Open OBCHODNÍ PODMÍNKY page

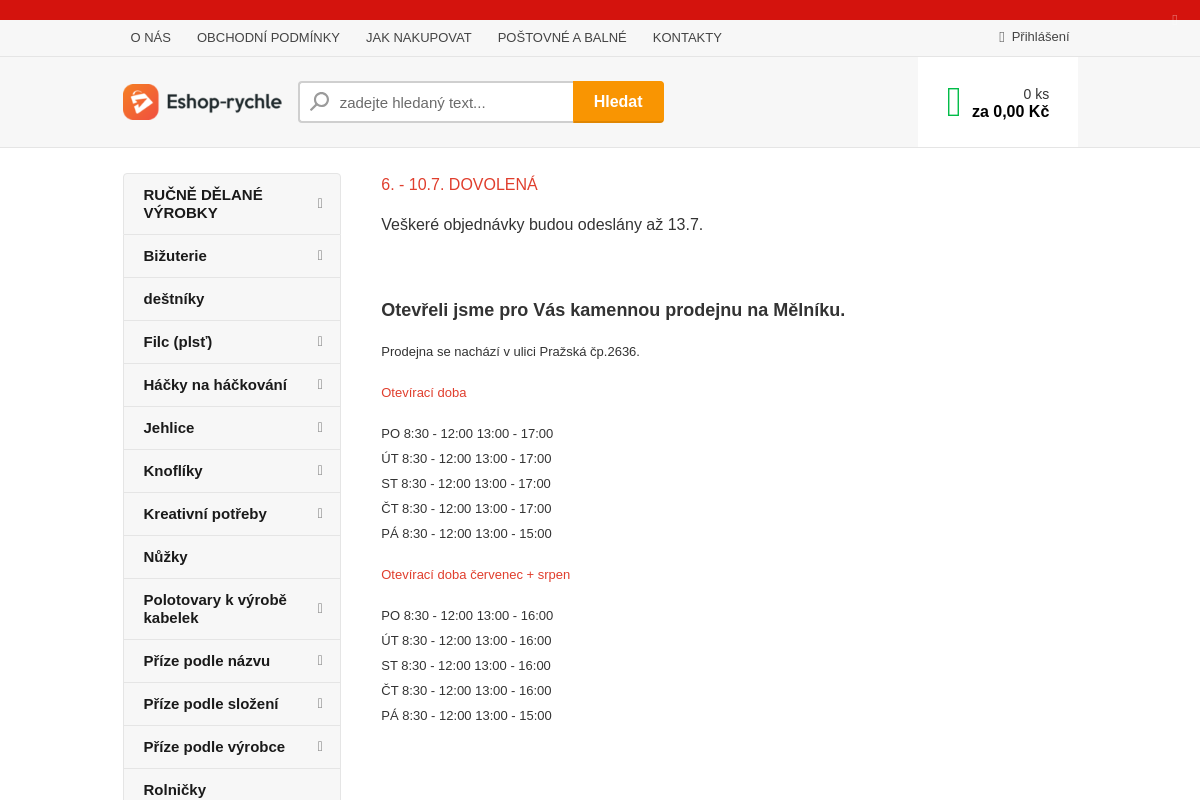click(268, 37)
